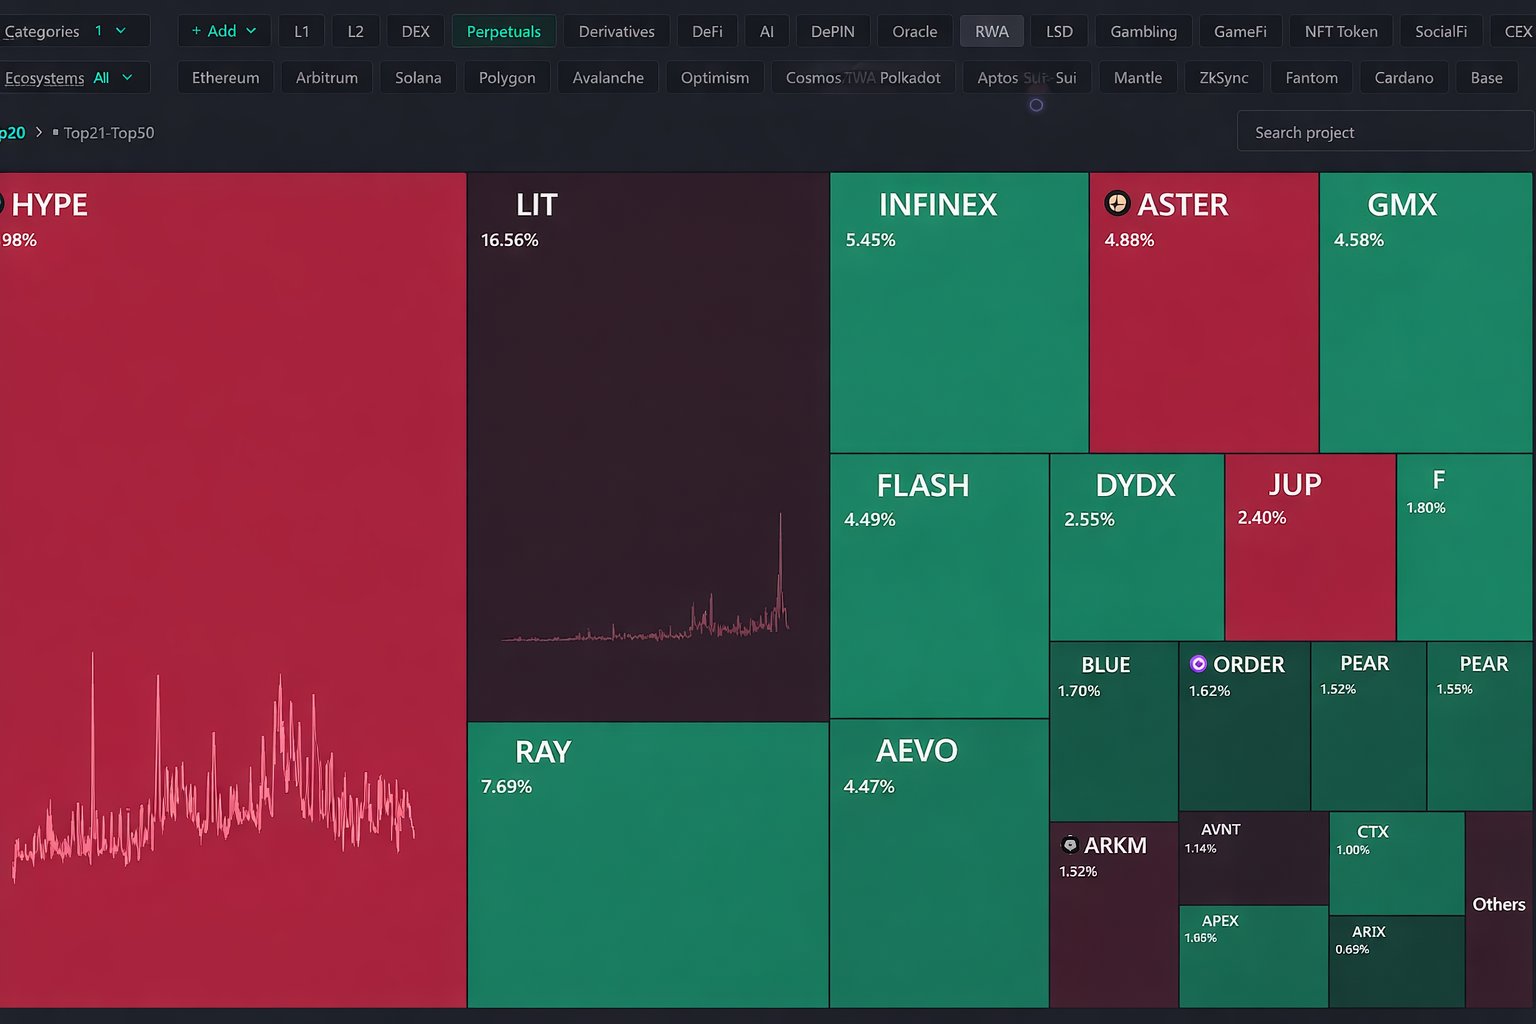Select the GameFi category chip
The image size is (1536, 1024).
1240,31
